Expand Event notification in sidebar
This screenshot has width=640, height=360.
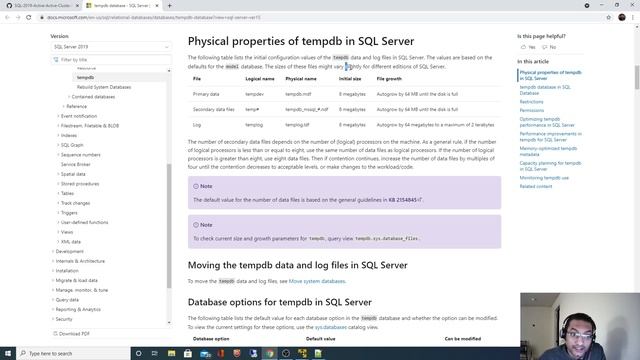[58, 116]
